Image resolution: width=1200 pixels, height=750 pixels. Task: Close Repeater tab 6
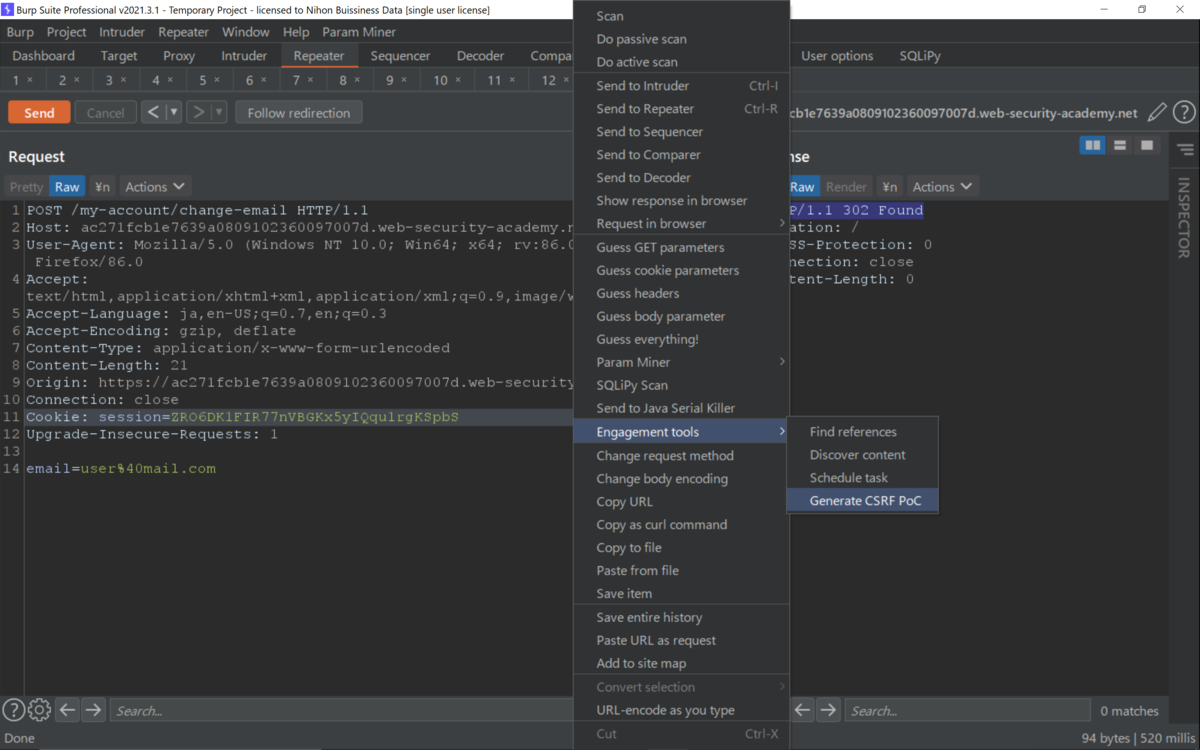pyautogui.click(x=264, y=80)
